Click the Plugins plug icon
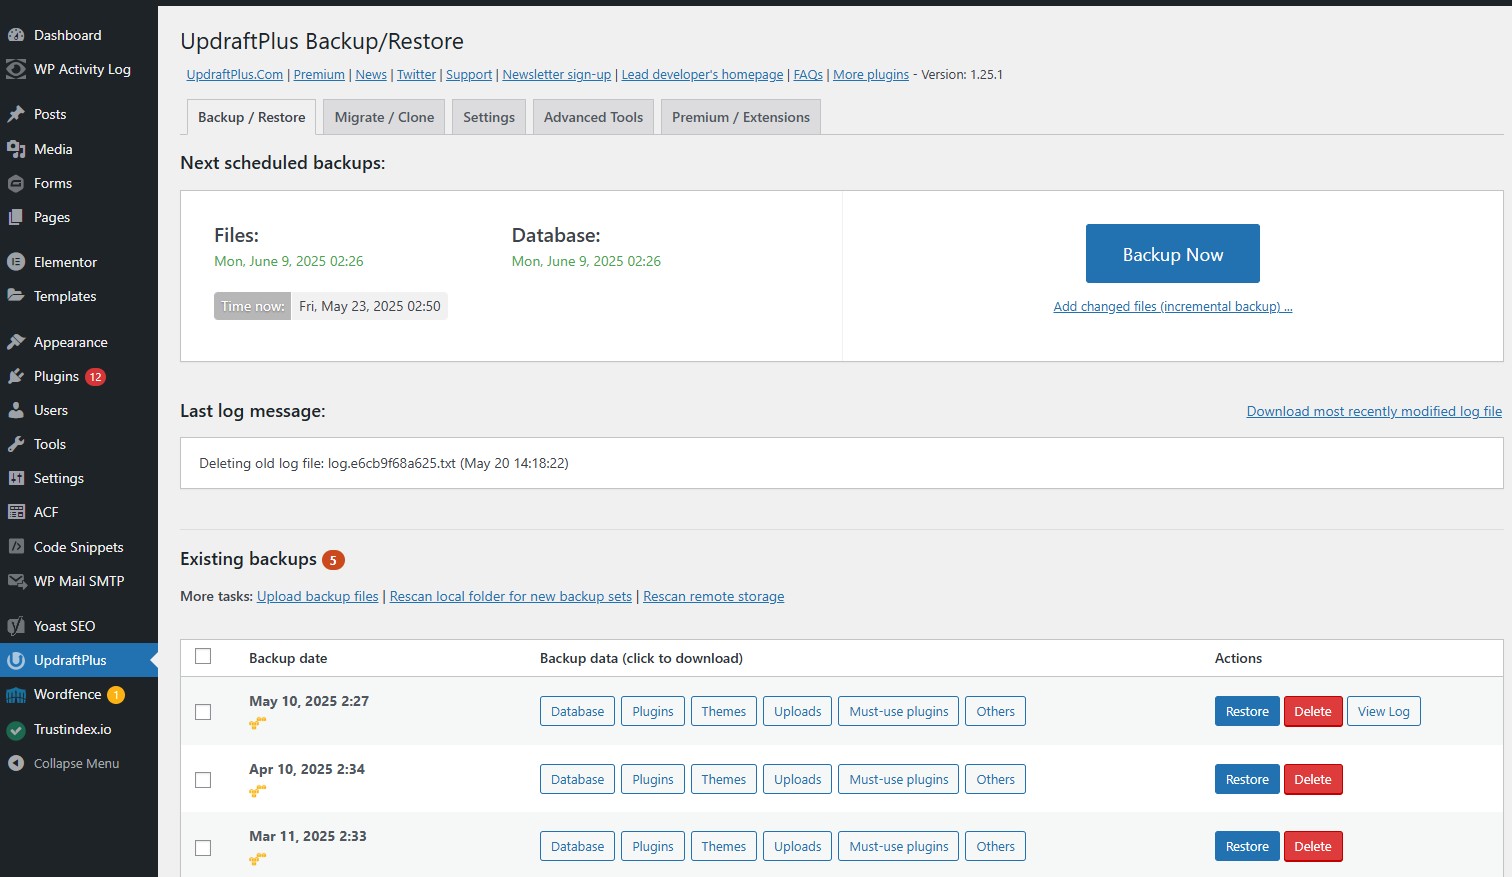 click(x=16, y=376)
